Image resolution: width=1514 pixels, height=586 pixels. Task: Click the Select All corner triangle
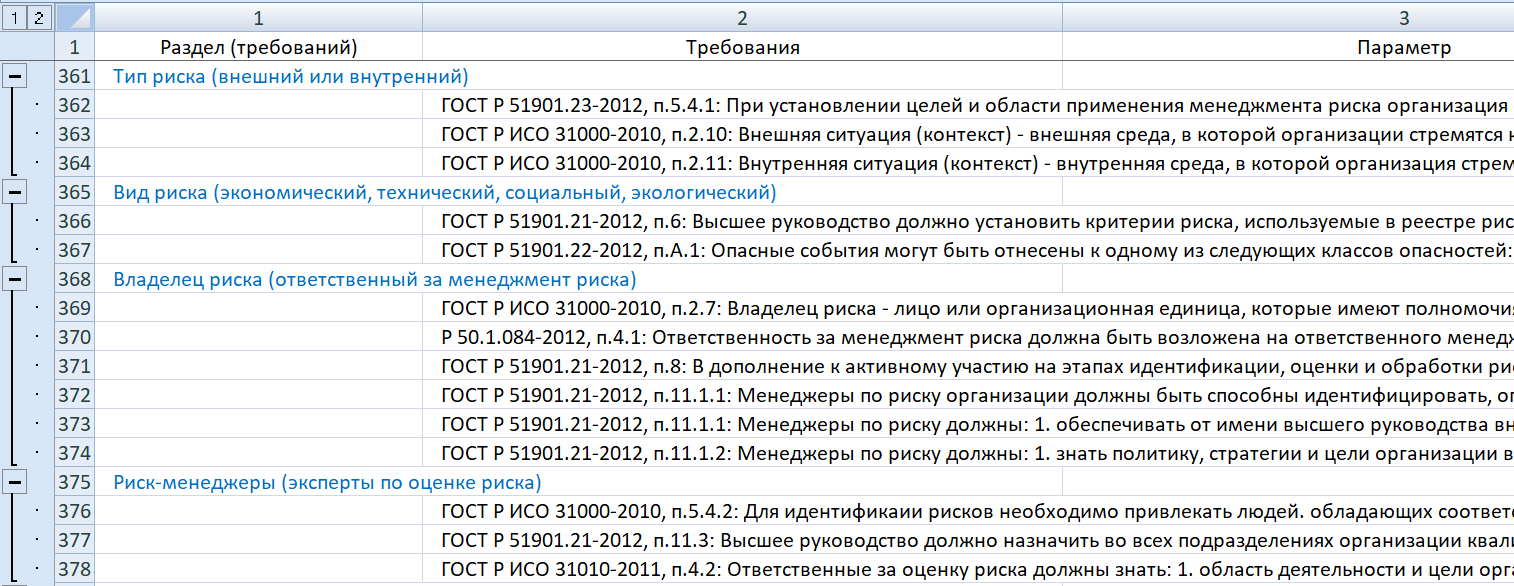coord(75,17)
